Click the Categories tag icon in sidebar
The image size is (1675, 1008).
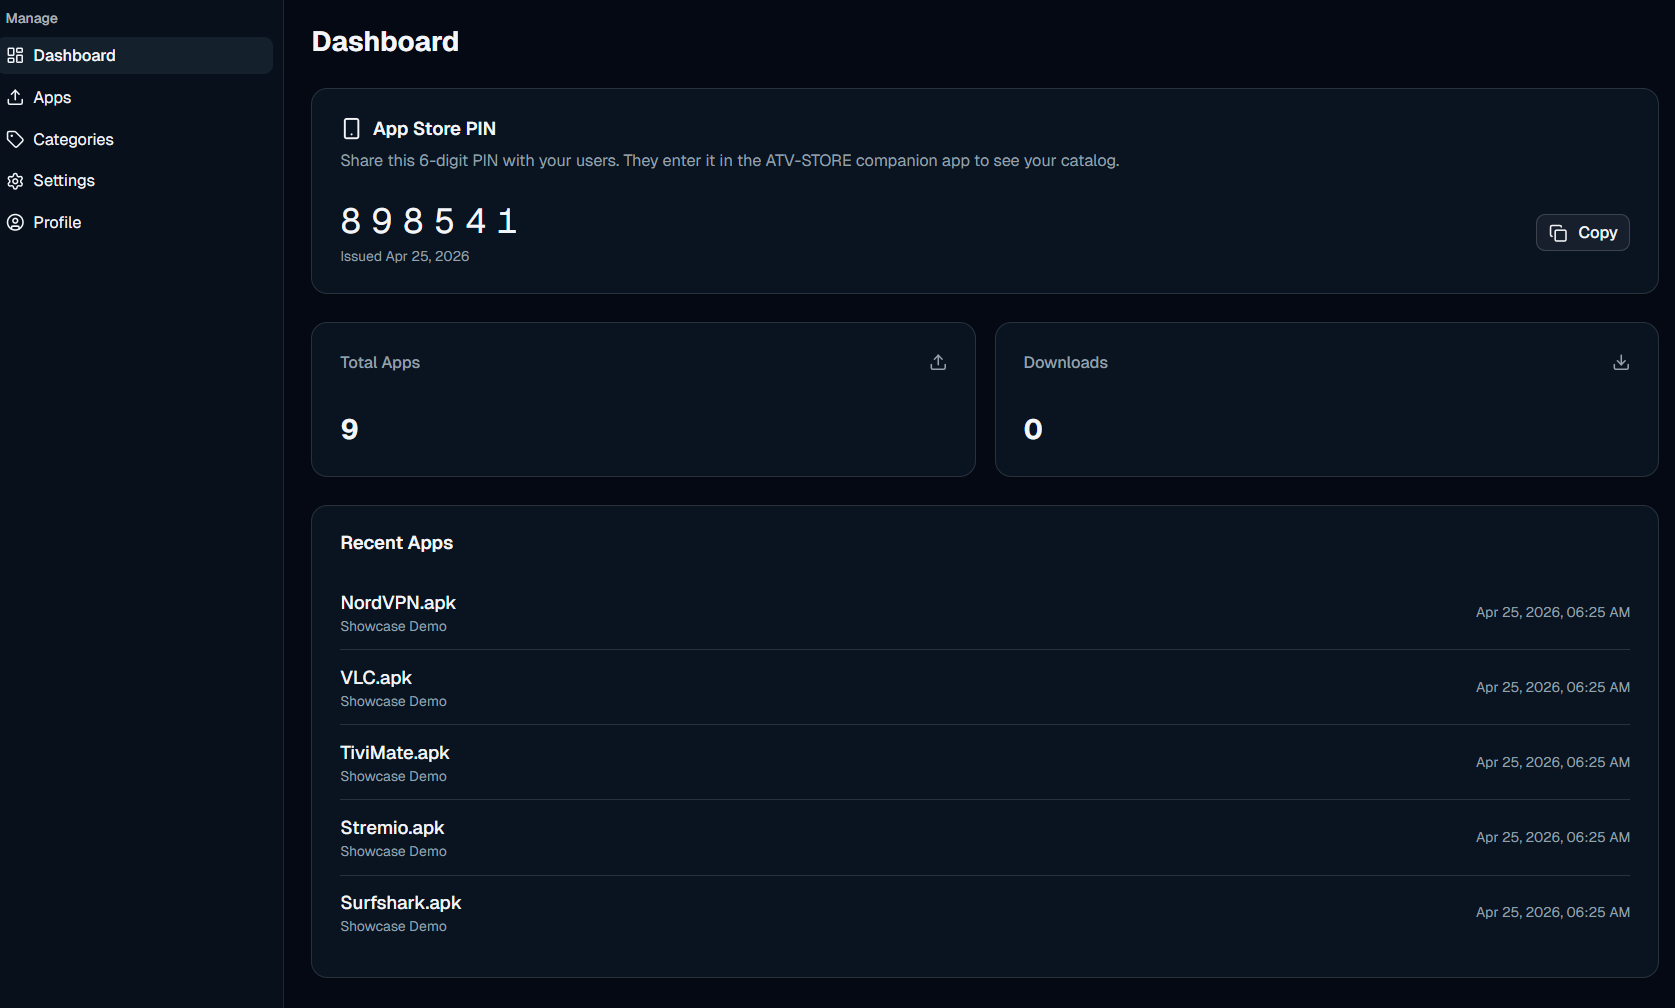pos(15,139)
